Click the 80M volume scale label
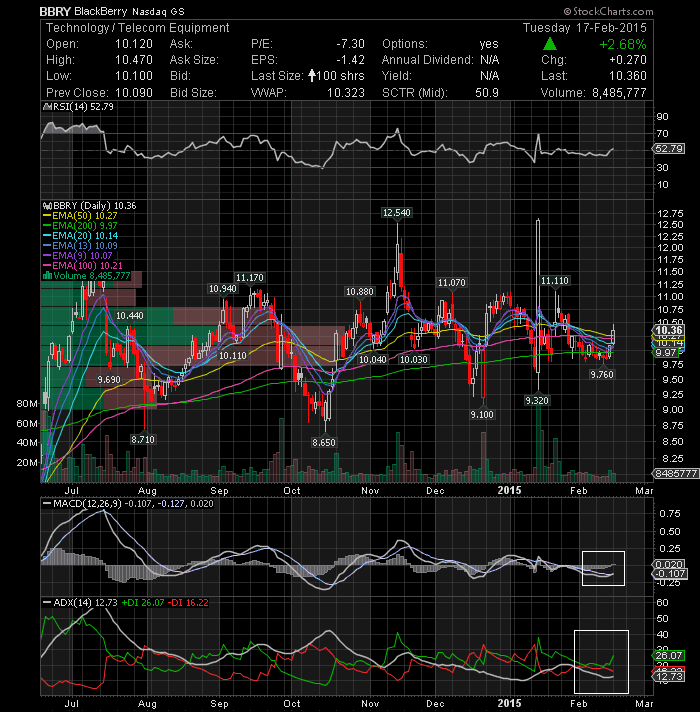Screen dimensions: 700x712 coord(27,404)
